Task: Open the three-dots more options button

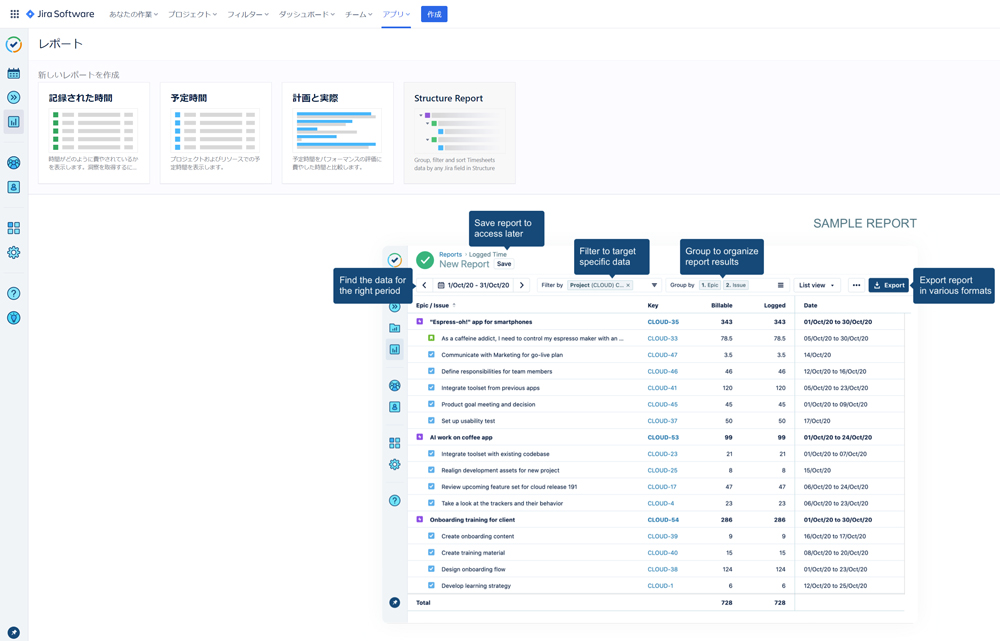Action: [857, 285]
